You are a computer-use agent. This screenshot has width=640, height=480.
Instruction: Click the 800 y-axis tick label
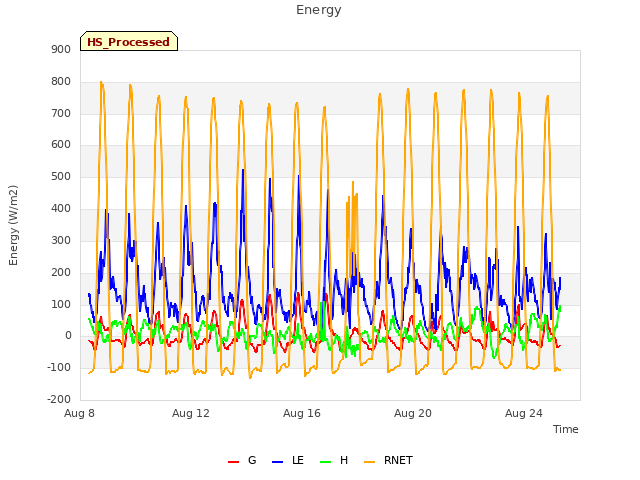click(61, 82)
